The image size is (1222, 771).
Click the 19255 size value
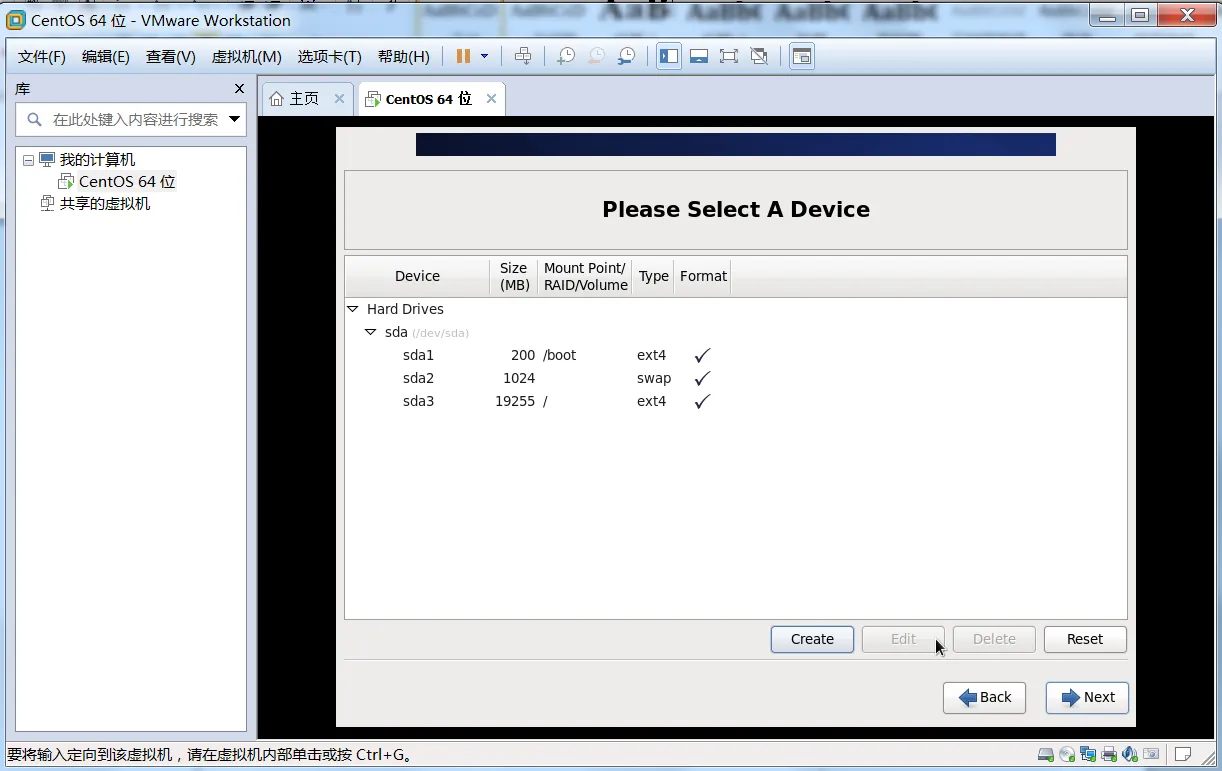point(515,401)
